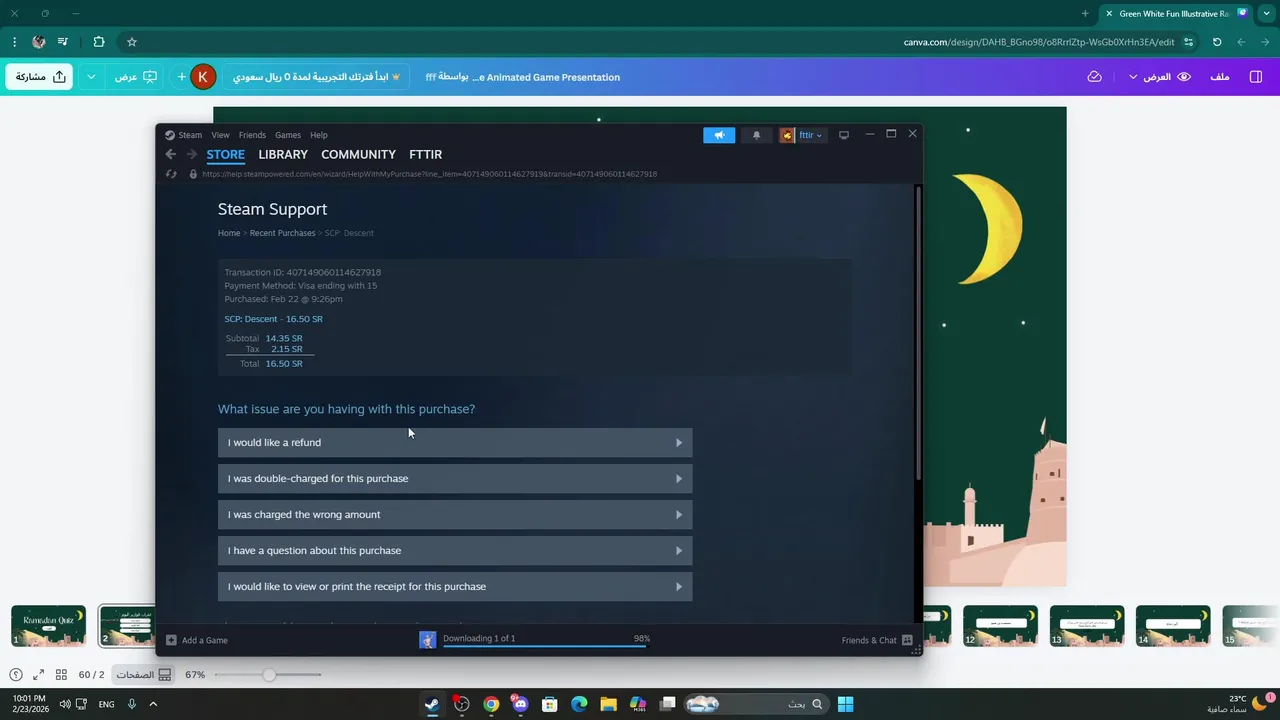This screenshot has height=720, width=1280.
Task: Start the Canva free trial banner
Action: click(x=316, y=77)
